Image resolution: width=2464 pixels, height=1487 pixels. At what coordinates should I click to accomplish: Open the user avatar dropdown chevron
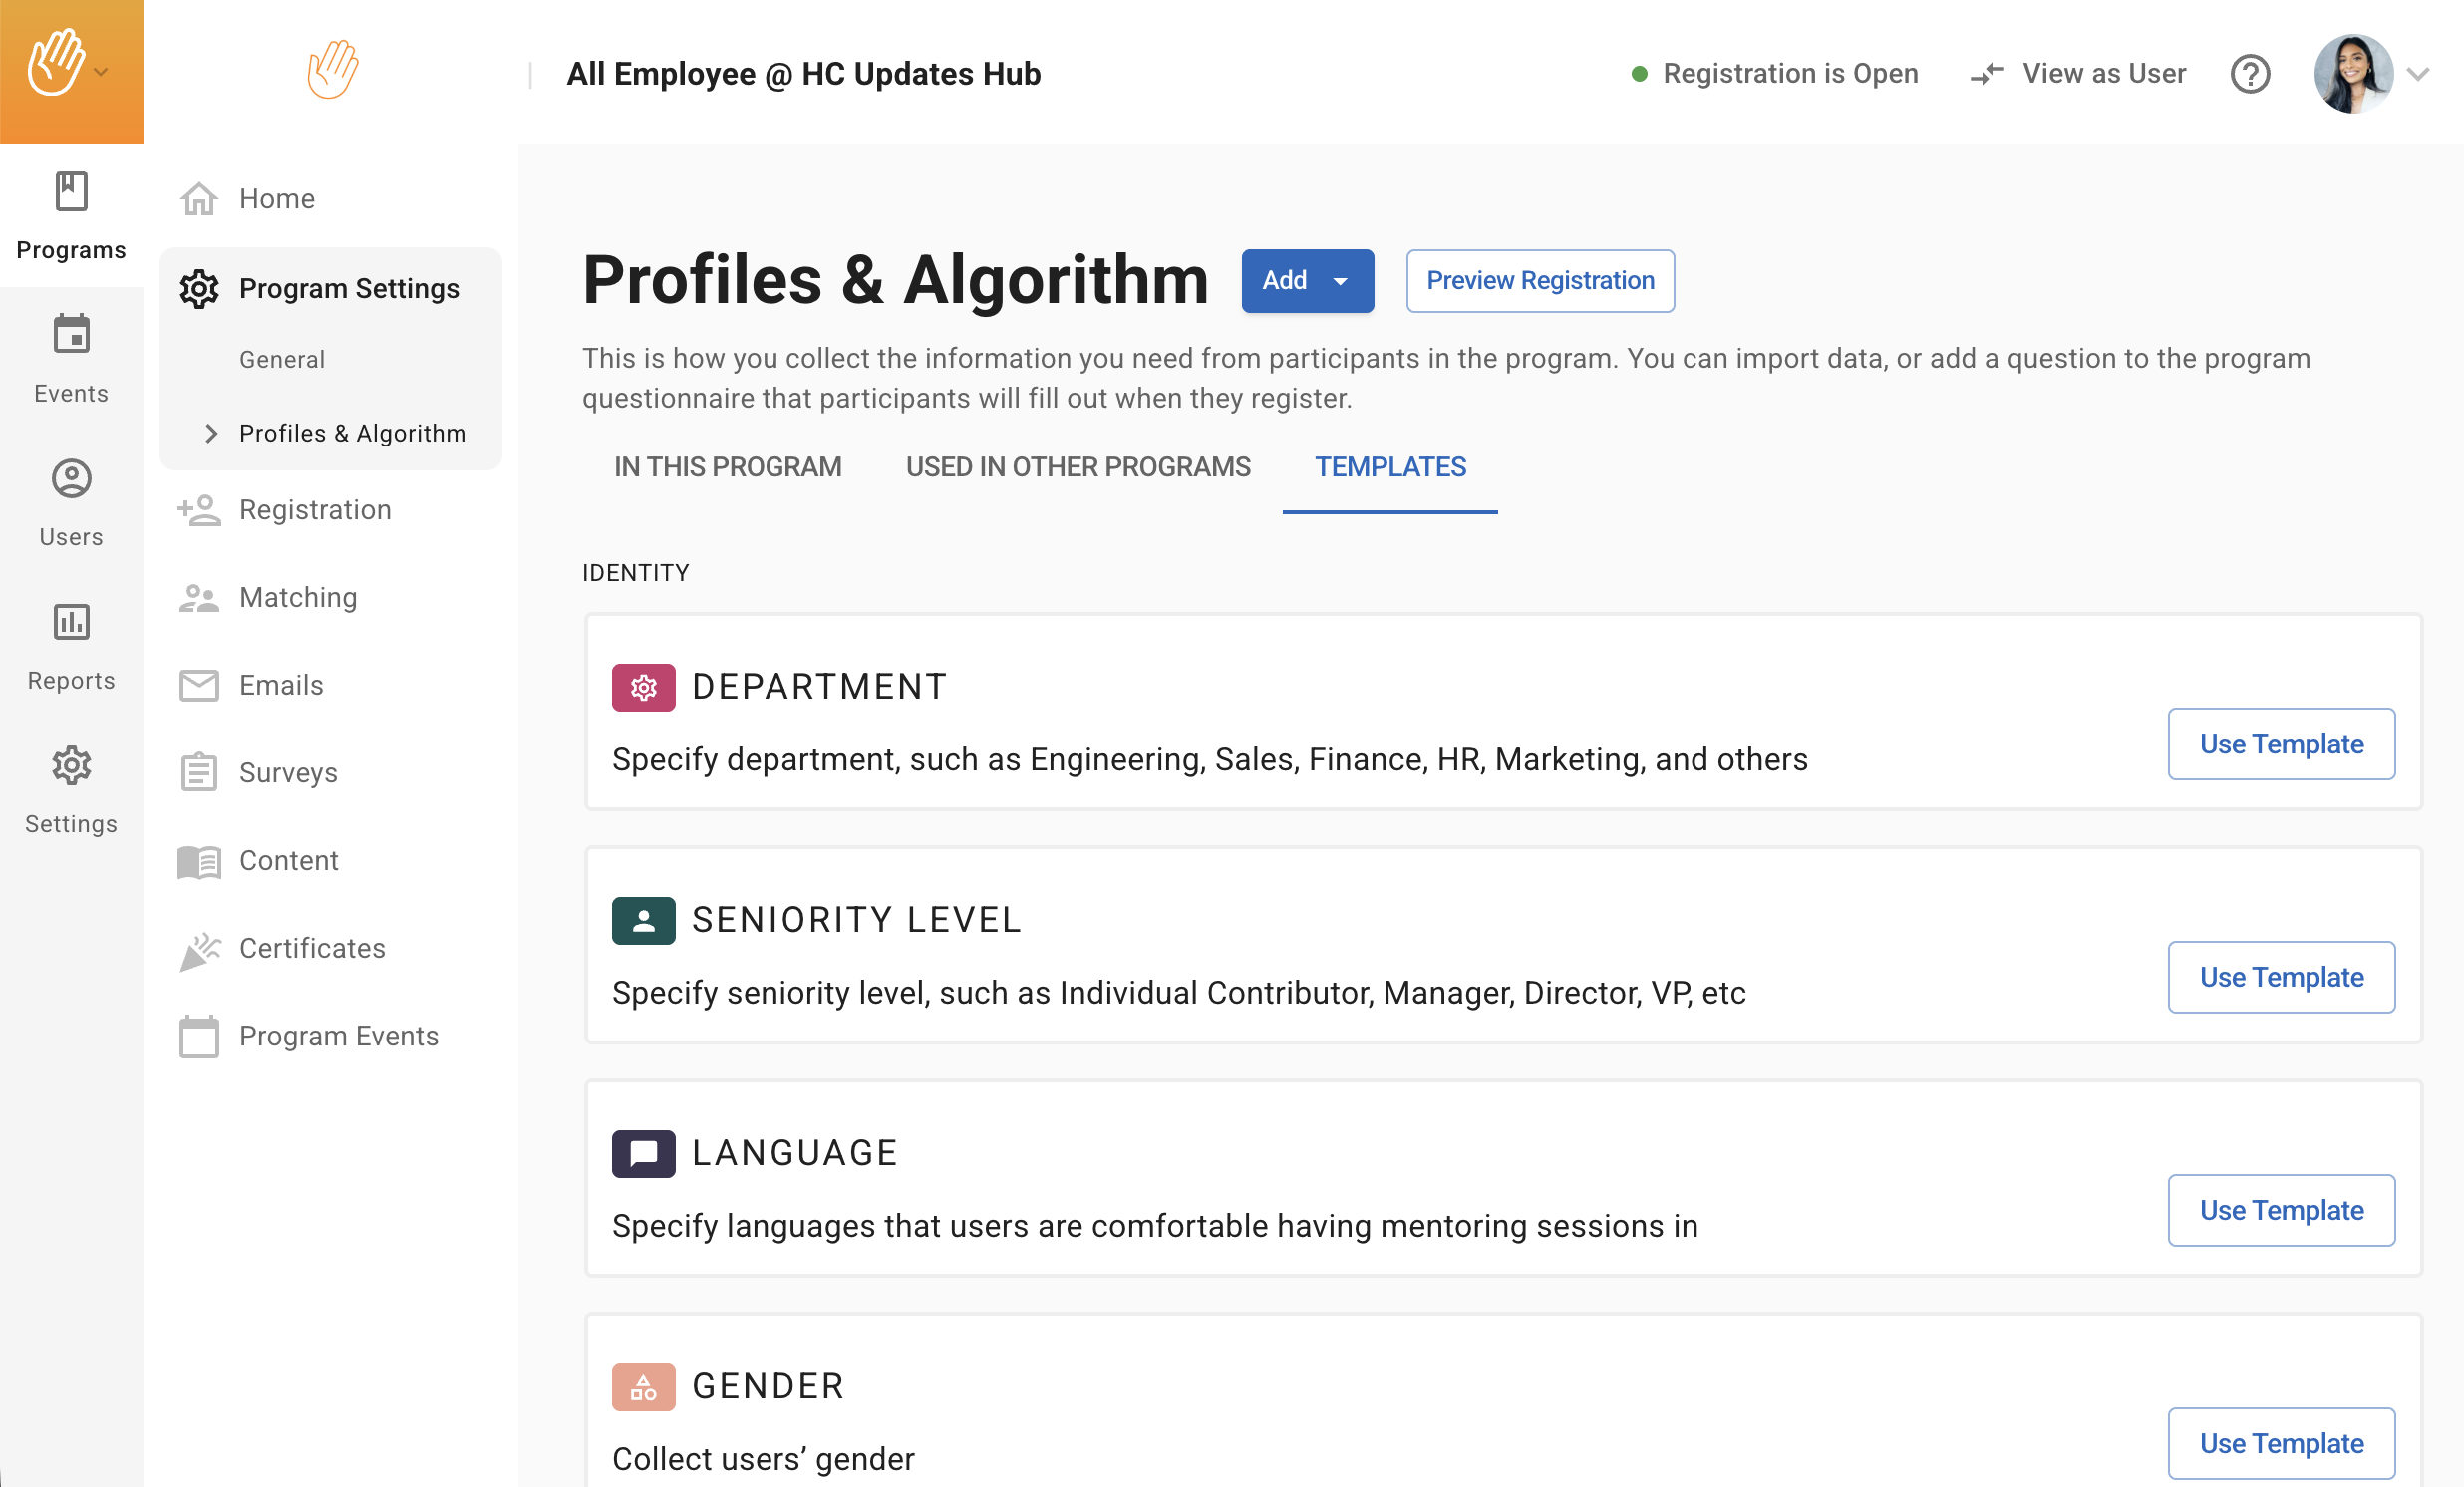(2418, 73)
